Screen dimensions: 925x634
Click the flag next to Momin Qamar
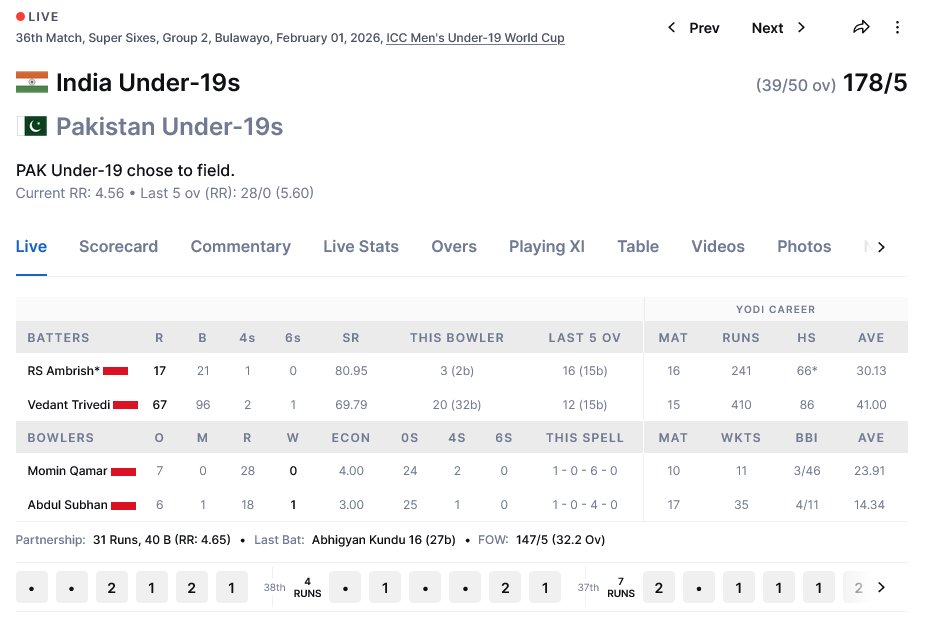(123, 471)
